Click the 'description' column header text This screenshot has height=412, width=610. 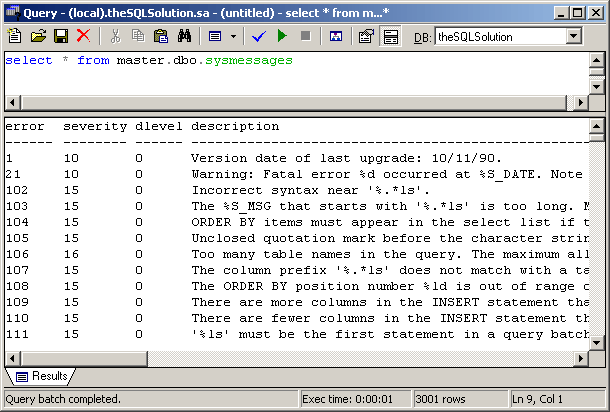coord(235,126)
